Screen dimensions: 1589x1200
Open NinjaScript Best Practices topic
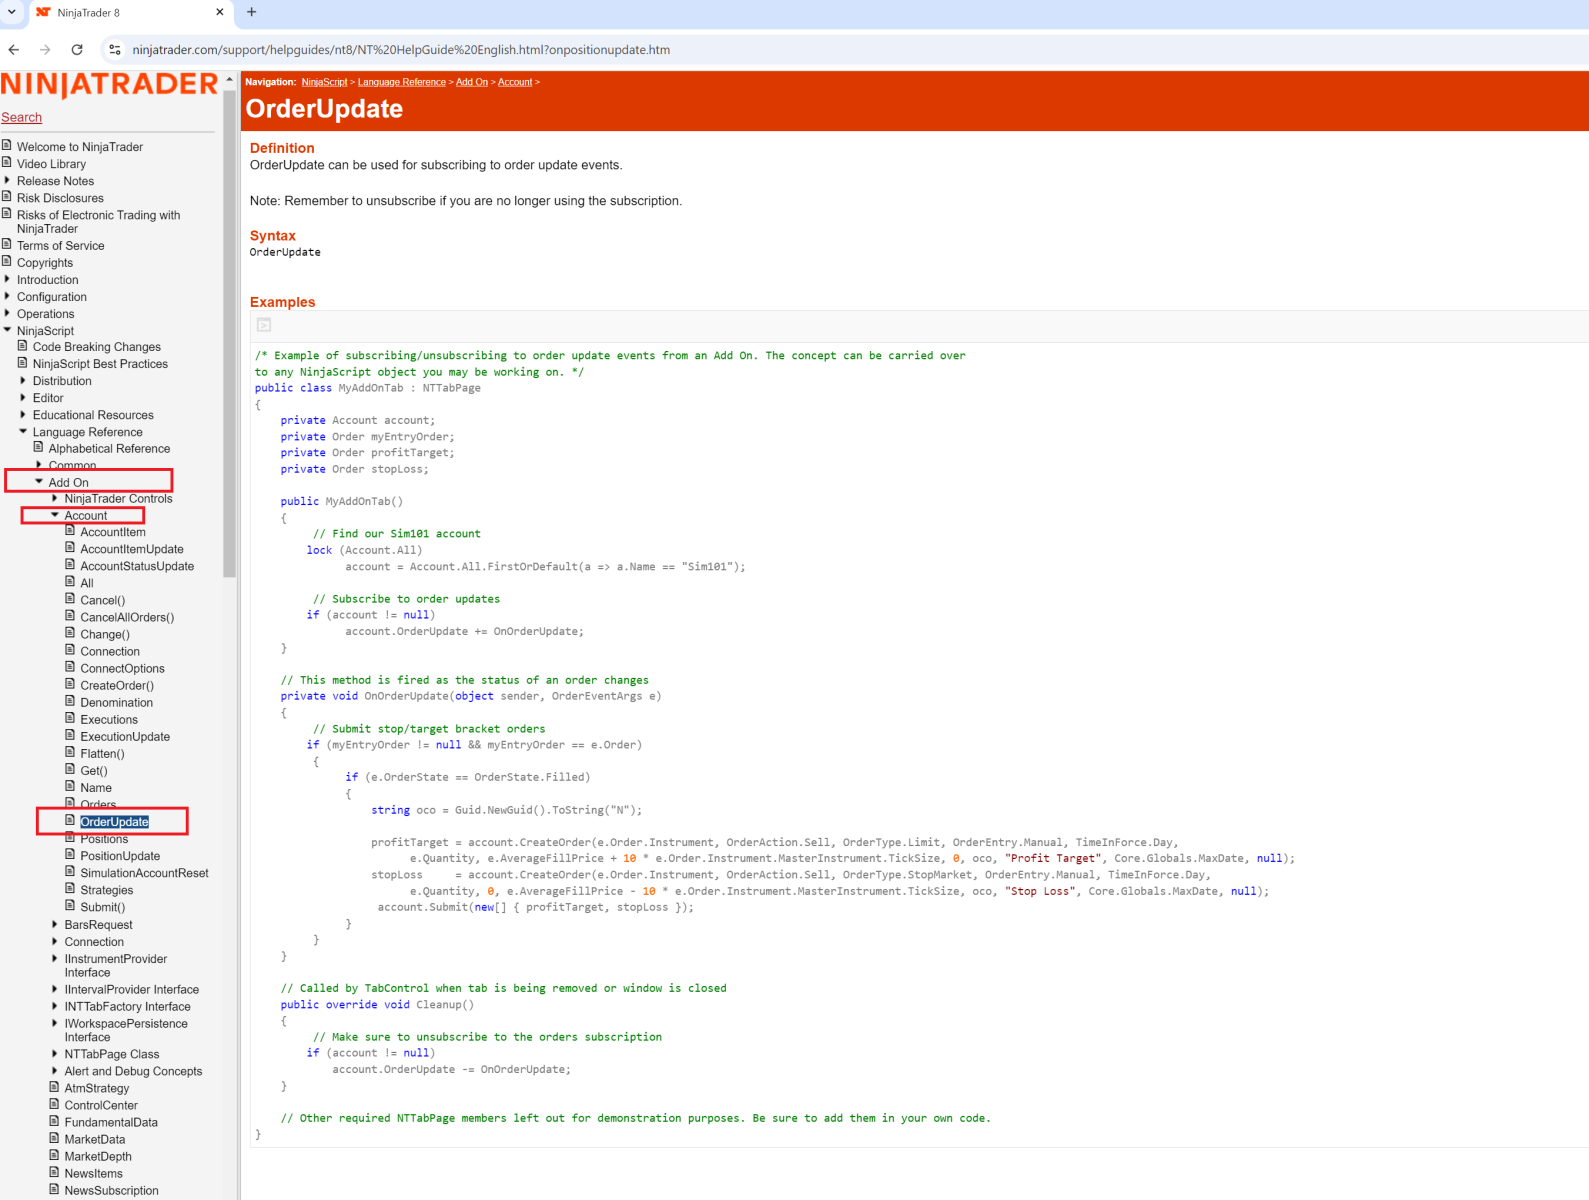[100, 364]
